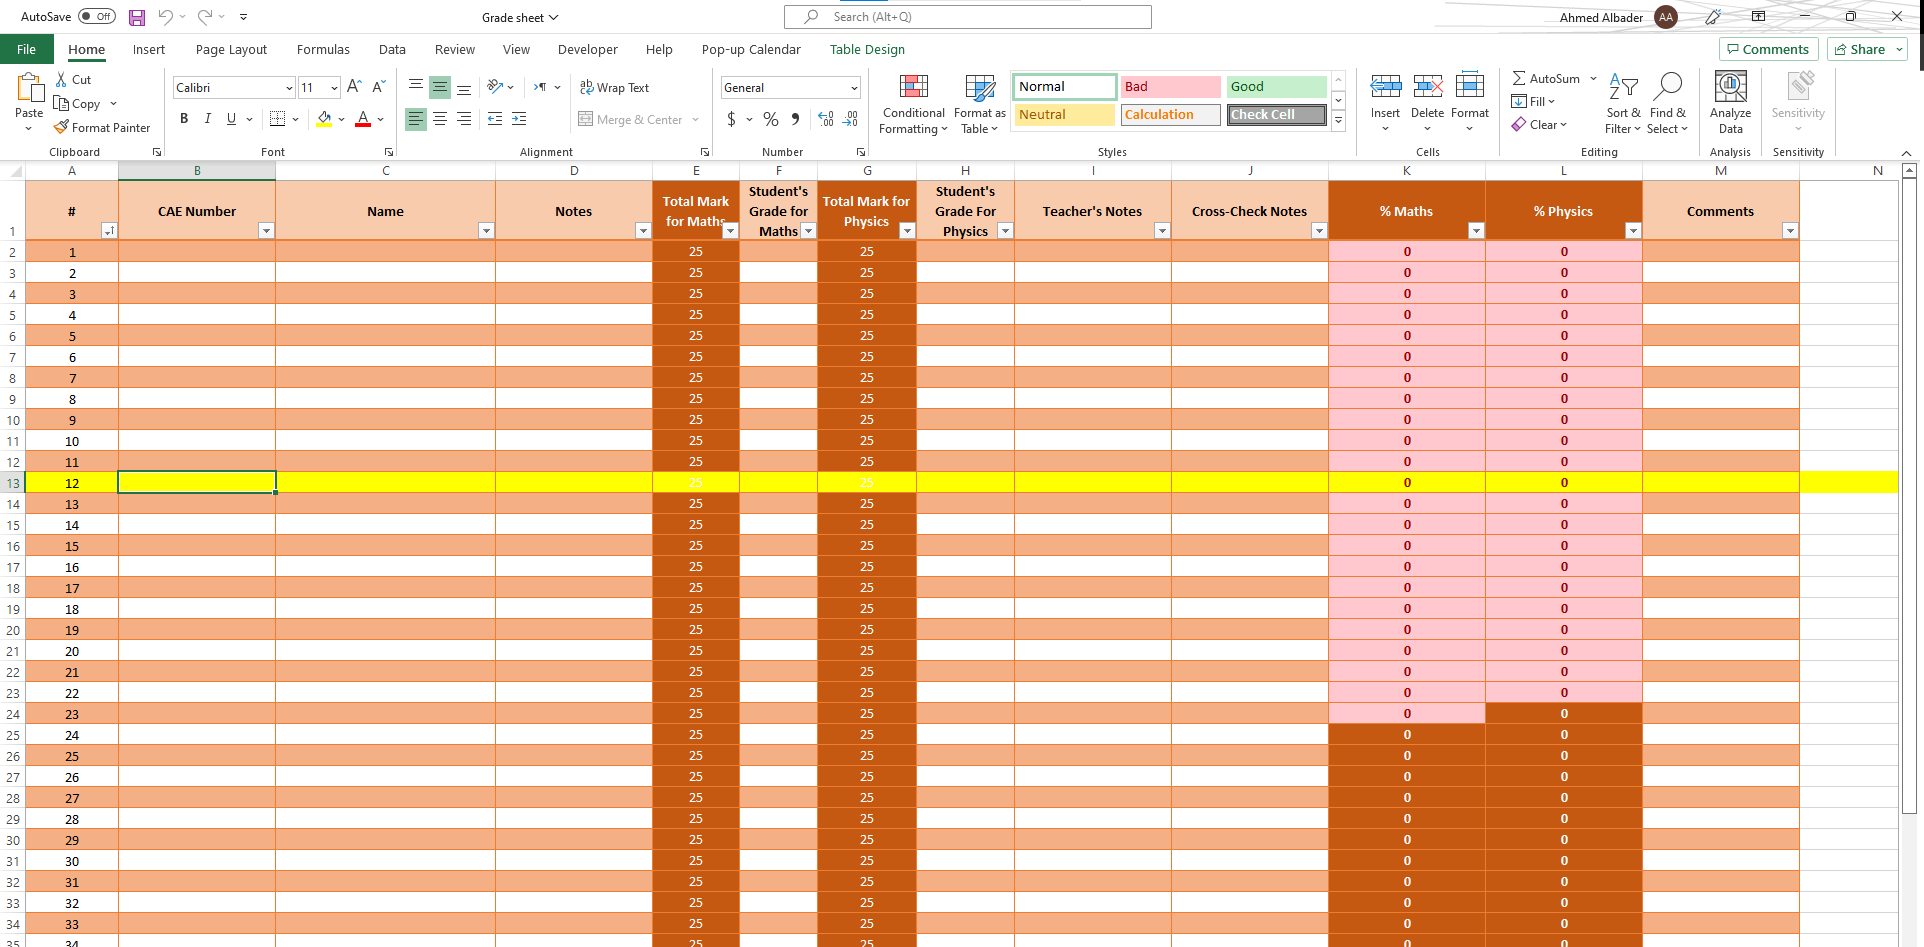The height and width of the screenshot is (947, 1924).
Task: Toggle Middle Align vertical alignment
Action: click(x=440, y=88)
